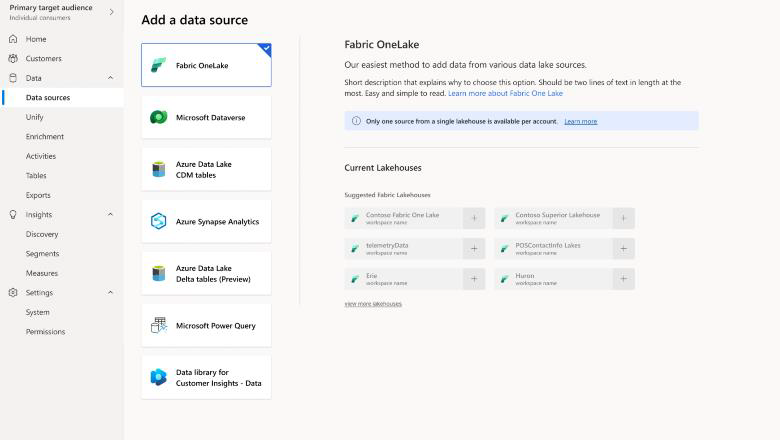780x440 pixels.
Task: Collapse the Data section chevron
Action: pyautogui.click(x=110, y=78)
